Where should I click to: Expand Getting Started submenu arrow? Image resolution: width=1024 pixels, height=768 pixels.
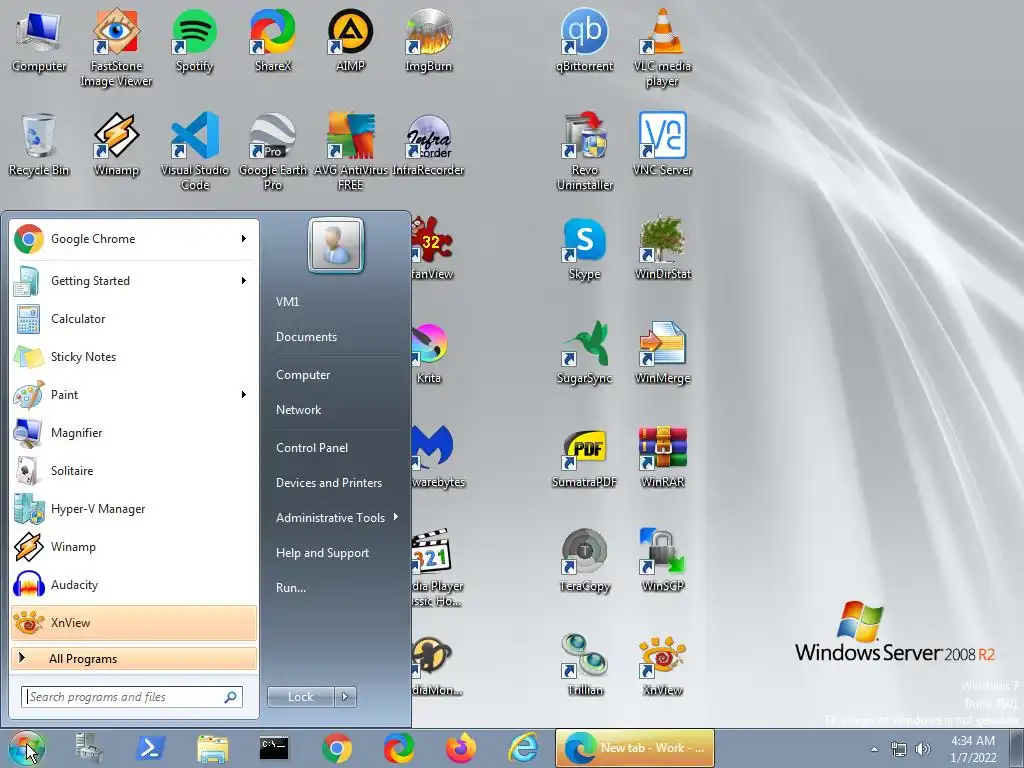point(244,280)
